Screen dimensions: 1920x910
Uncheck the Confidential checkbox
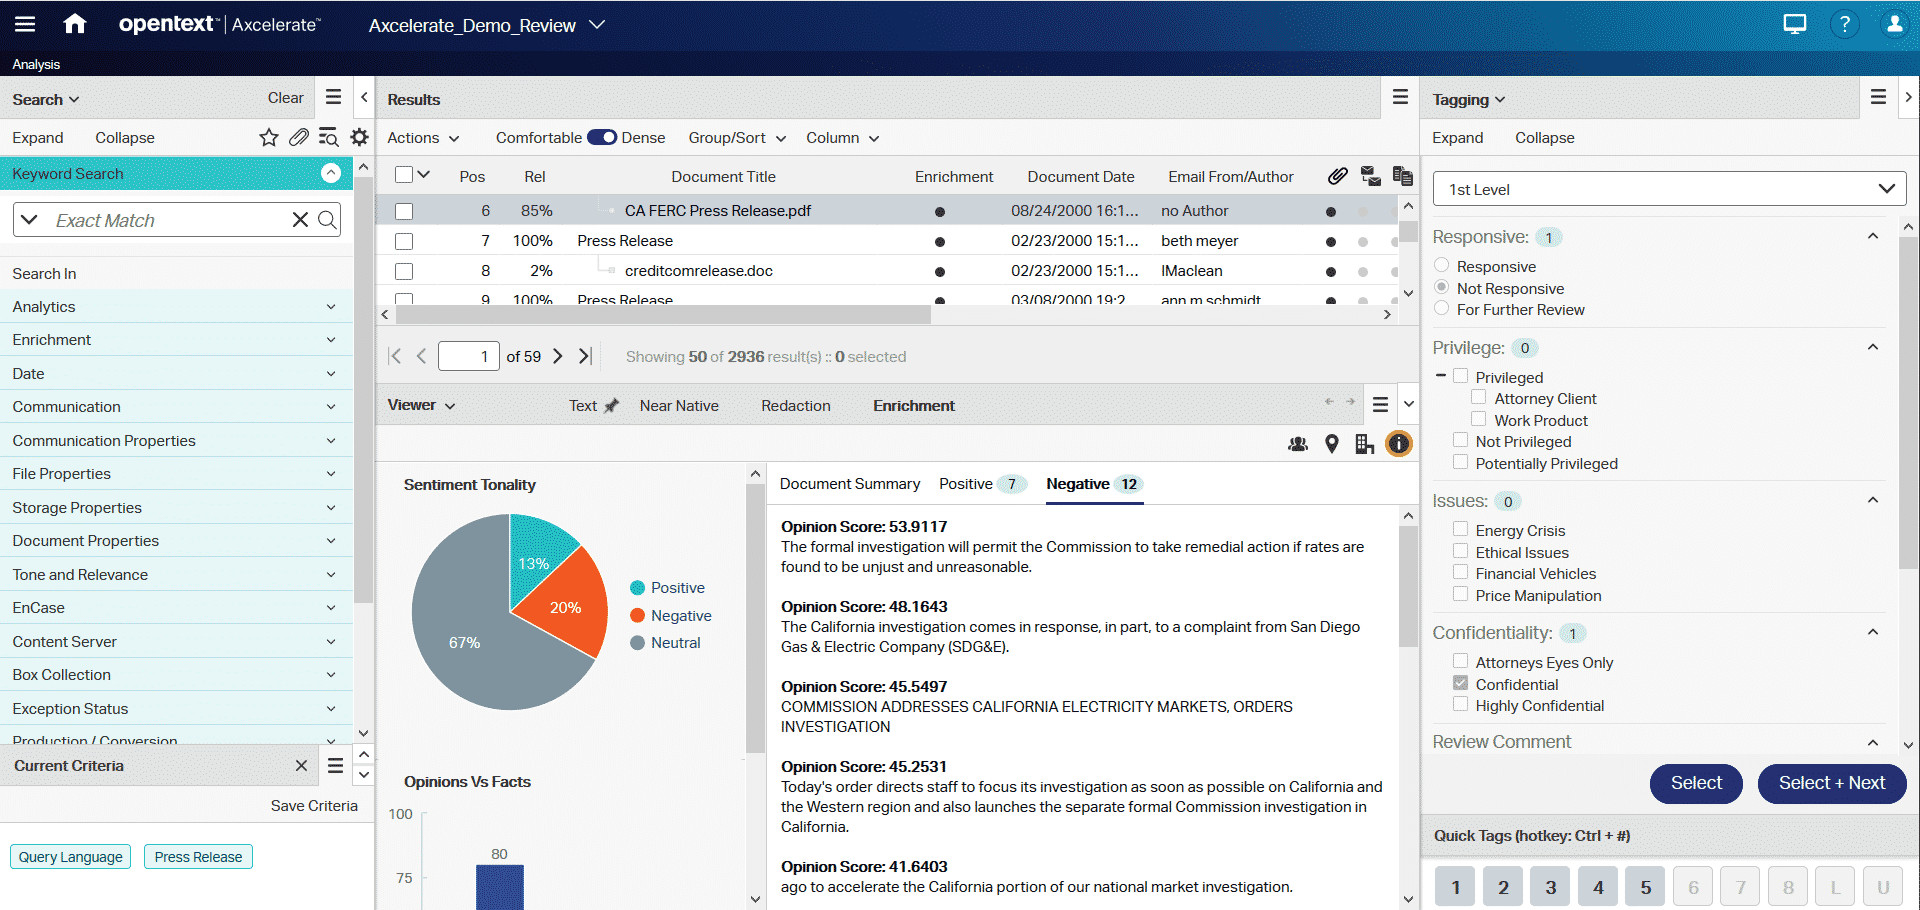coord(1460,683)
